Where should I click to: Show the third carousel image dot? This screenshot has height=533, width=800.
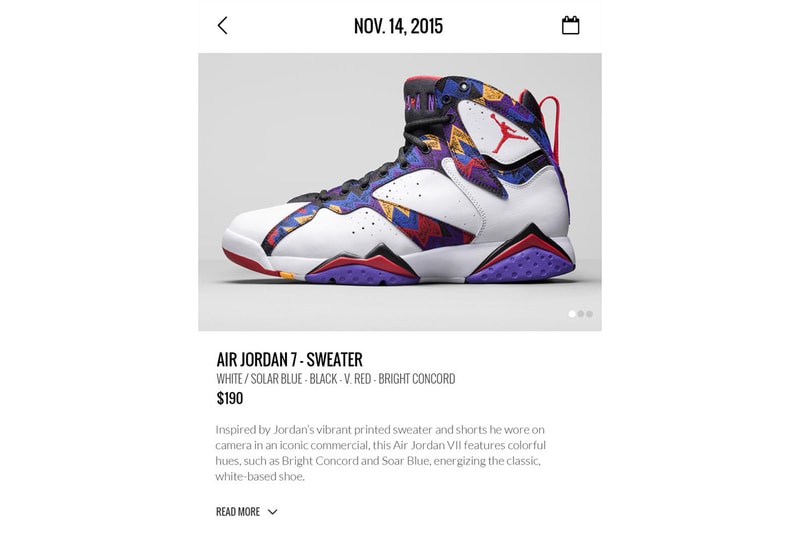(x=589, y=314)
